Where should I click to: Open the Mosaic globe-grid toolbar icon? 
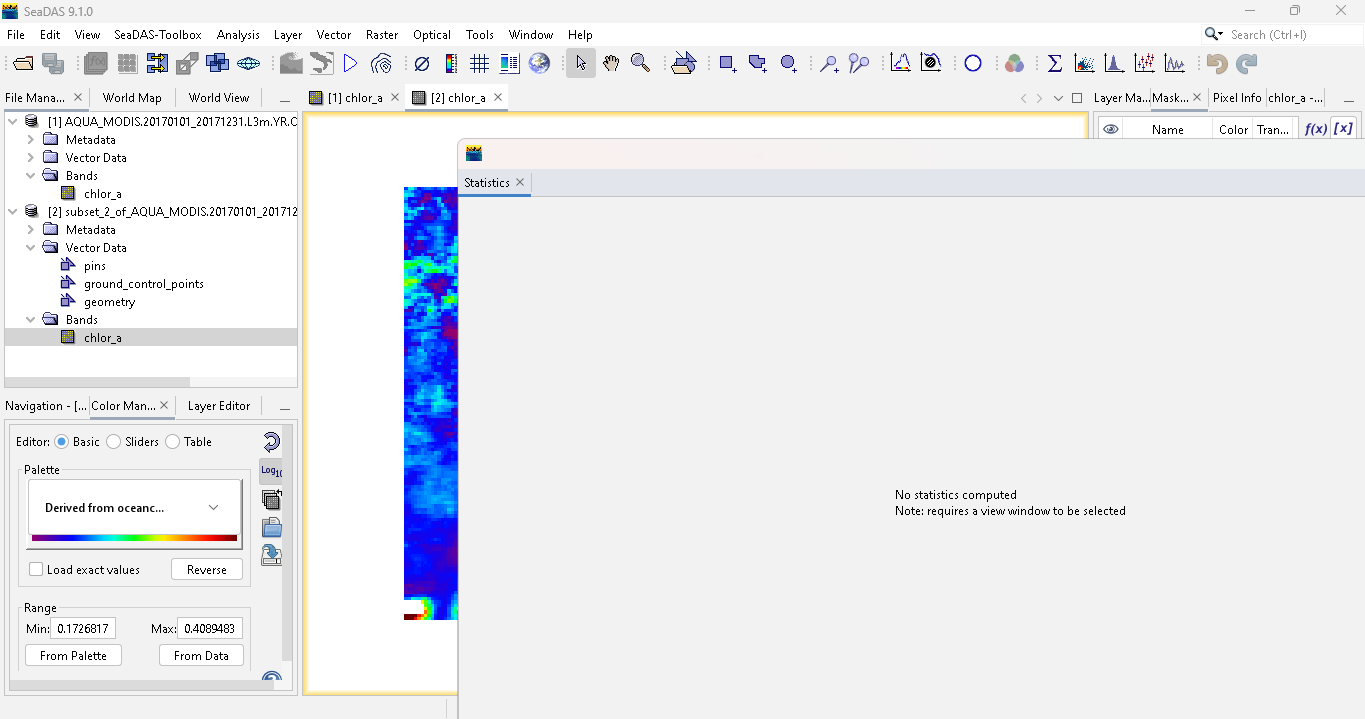click(x=248, y=64)
